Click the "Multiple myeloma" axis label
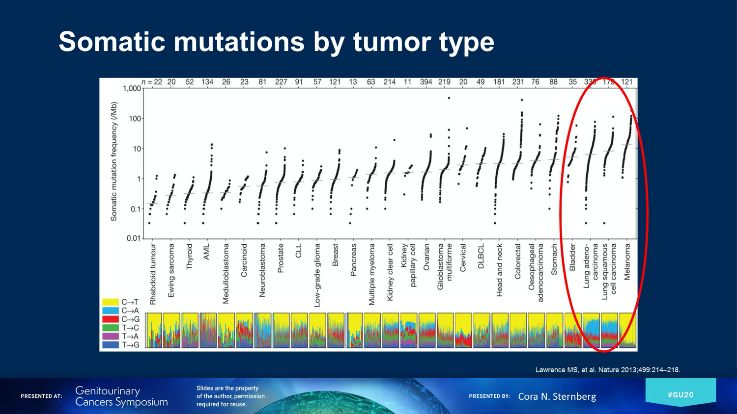The image size is (737, 414). pos(372,274)
